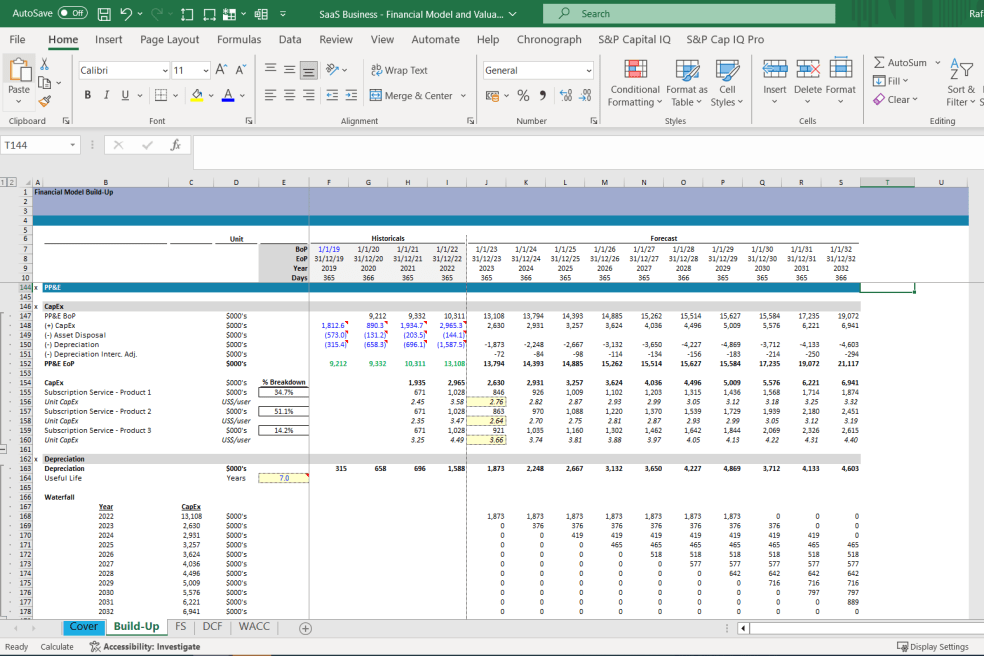Image resolution: width=984 pixels, height=656 pixels.
Task: Add a new worksheet with the plus button
Action: [x=303, y=627]
